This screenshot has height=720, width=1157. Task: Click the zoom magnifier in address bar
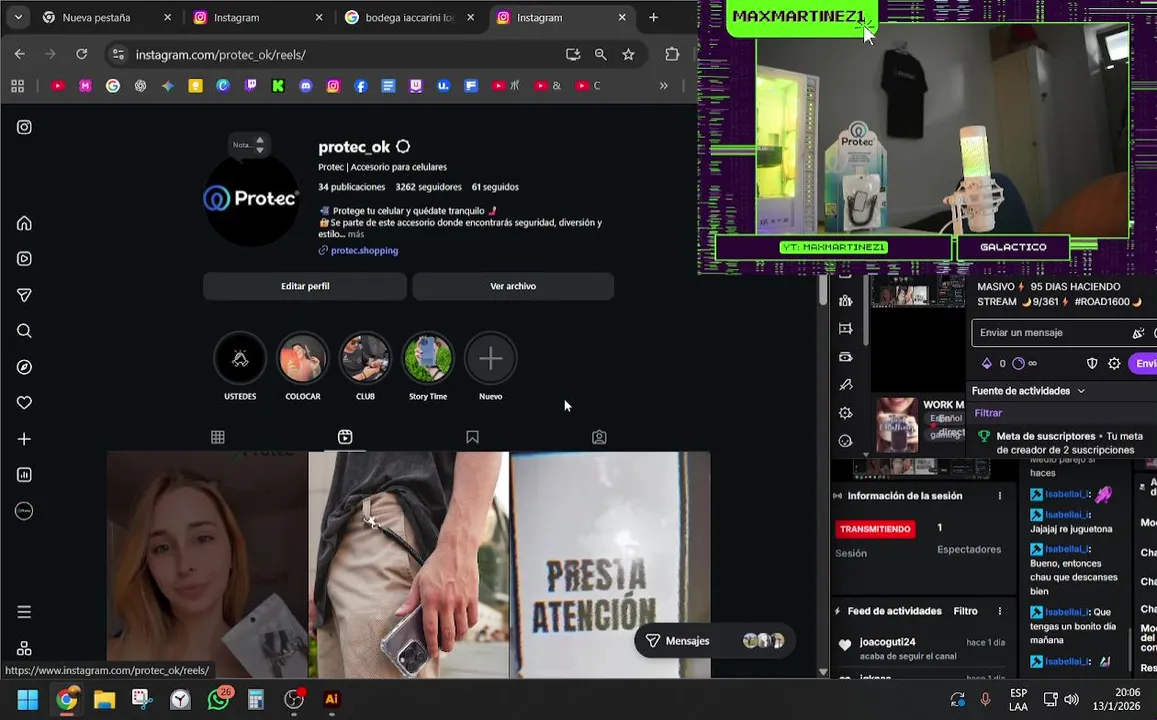pos(601,55)
